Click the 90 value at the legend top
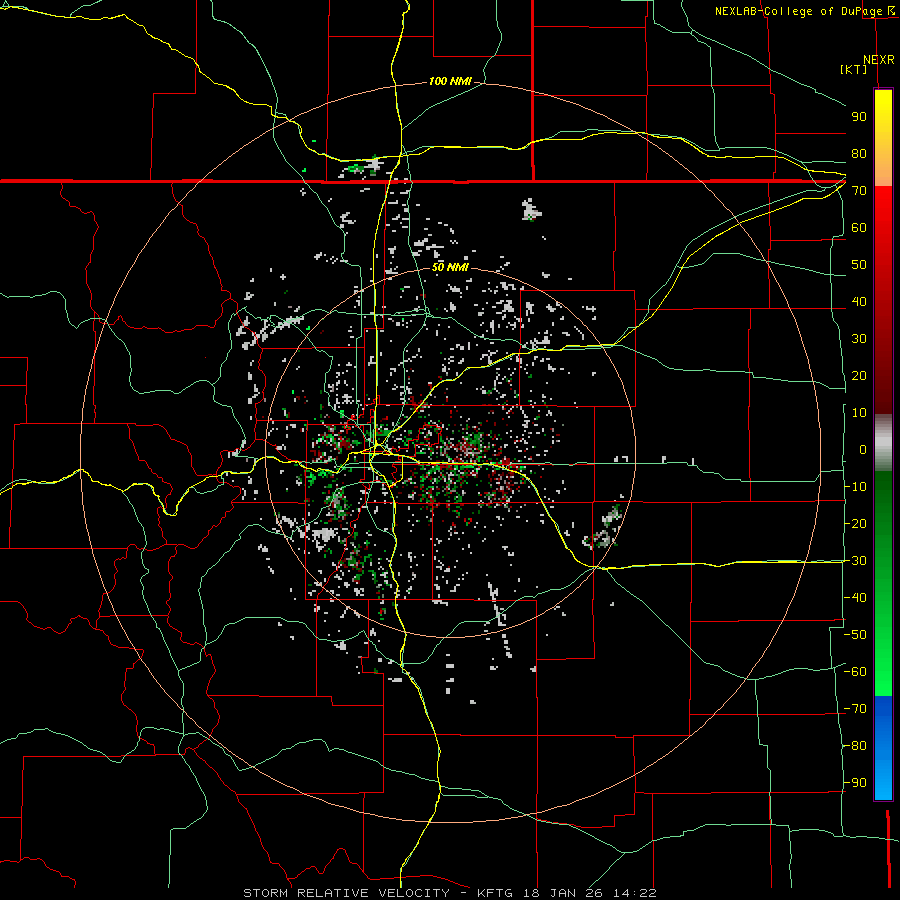 point(859,117)
